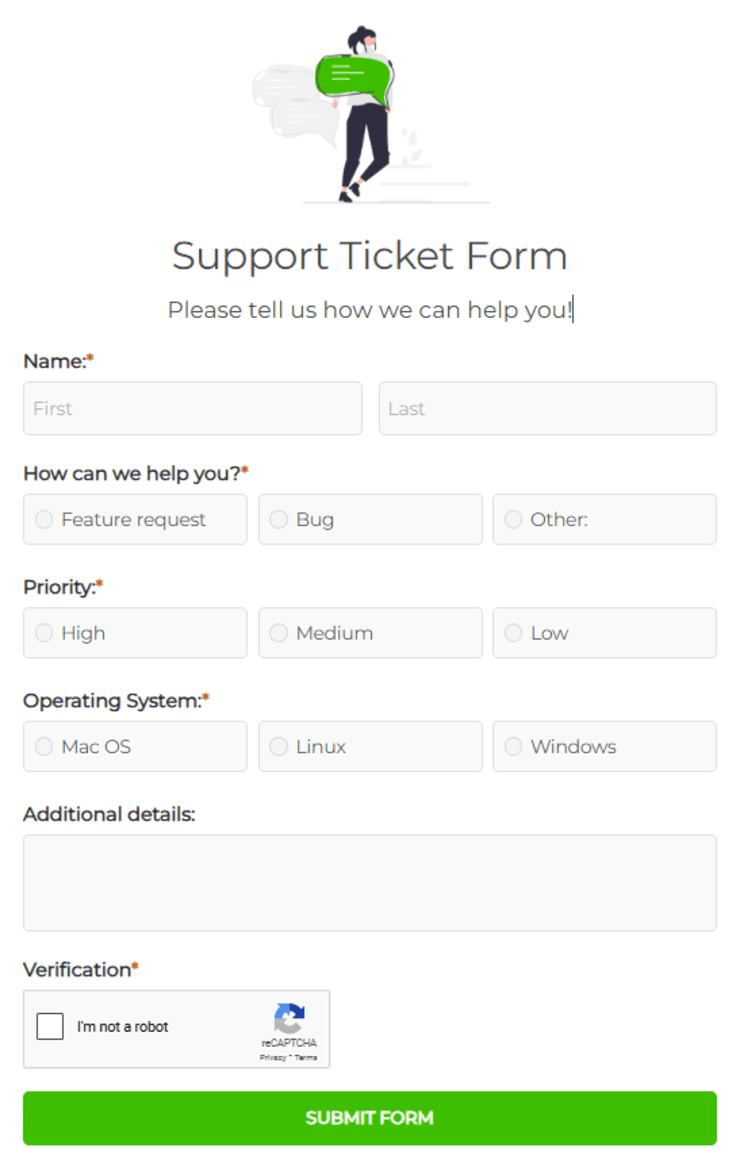Select the "Bug" option
The image size is (740, 1167).
pyautogui.click(x=278, y=519)
